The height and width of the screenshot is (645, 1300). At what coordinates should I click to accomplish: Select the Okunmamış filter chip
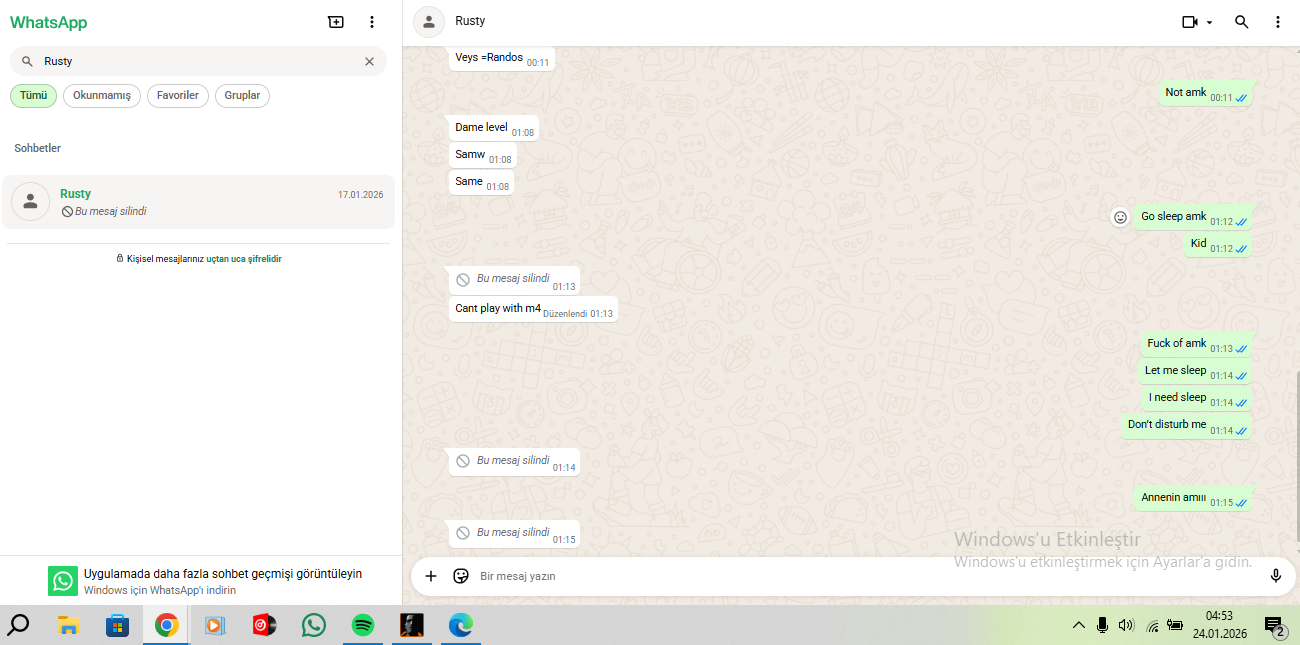(x=102, y=96)
